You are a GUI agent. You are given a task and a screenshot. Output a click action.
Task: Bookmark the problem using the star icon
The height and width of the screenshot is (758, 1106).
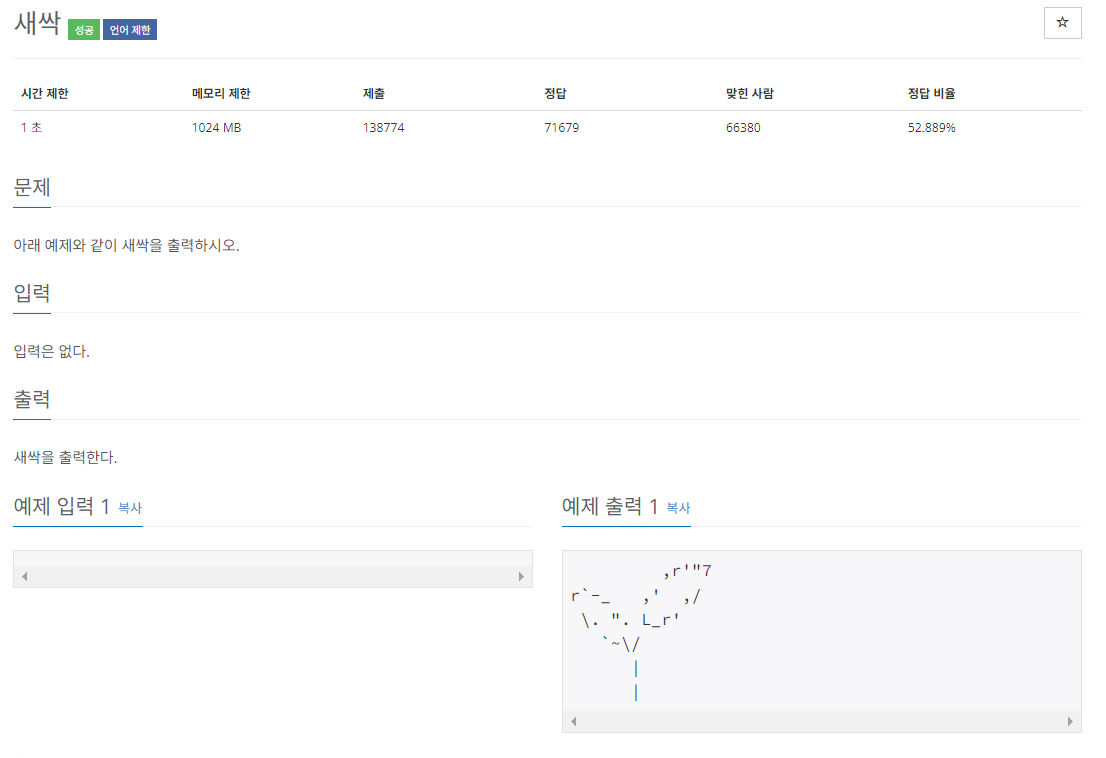coord(1062,23)
